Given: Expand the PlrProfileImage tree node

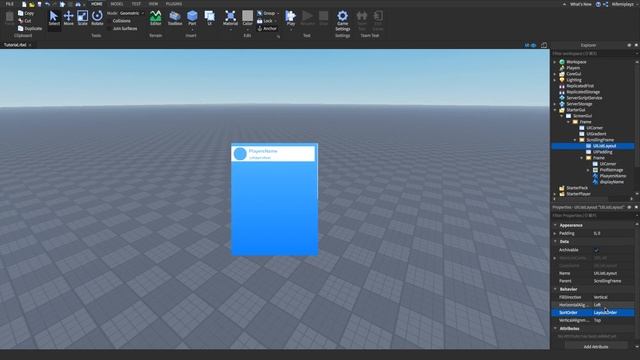Looking at the screenshot, I should tap(589, 170).
